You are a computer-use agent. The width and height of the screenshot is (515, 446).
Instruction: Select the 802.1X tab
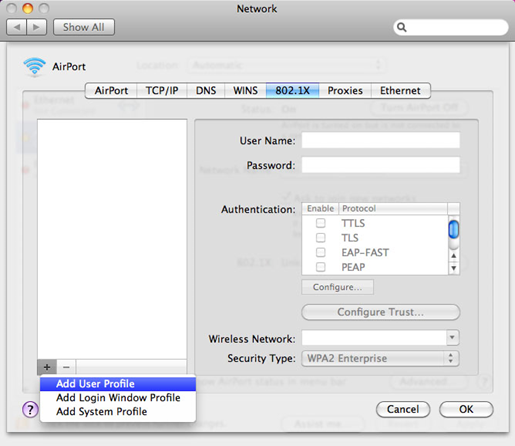tap(292, 91)
